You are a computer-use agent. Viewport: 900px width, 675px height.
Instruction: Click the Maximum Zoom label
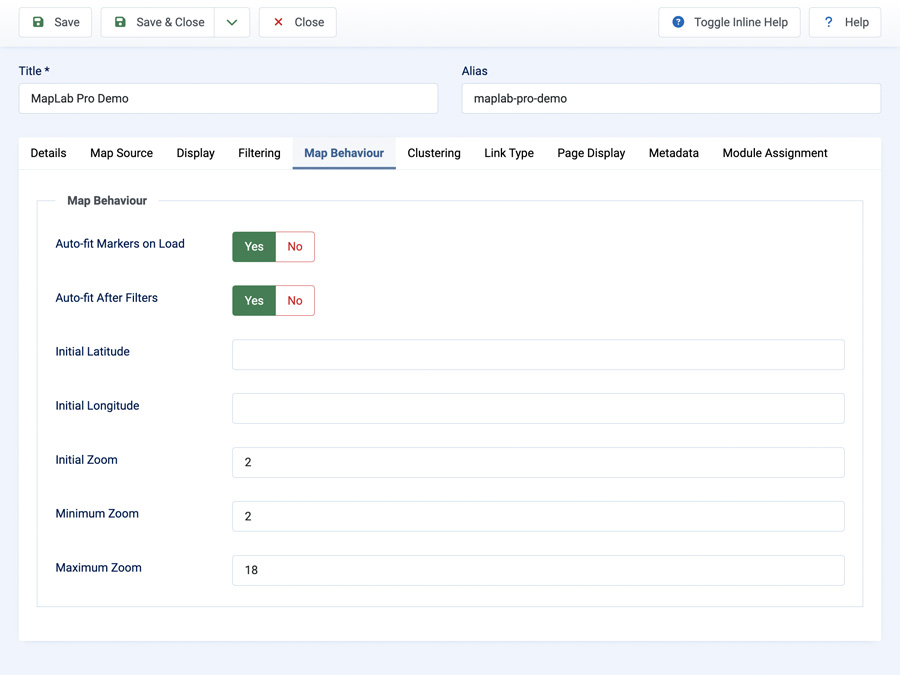tap(98, 568)
